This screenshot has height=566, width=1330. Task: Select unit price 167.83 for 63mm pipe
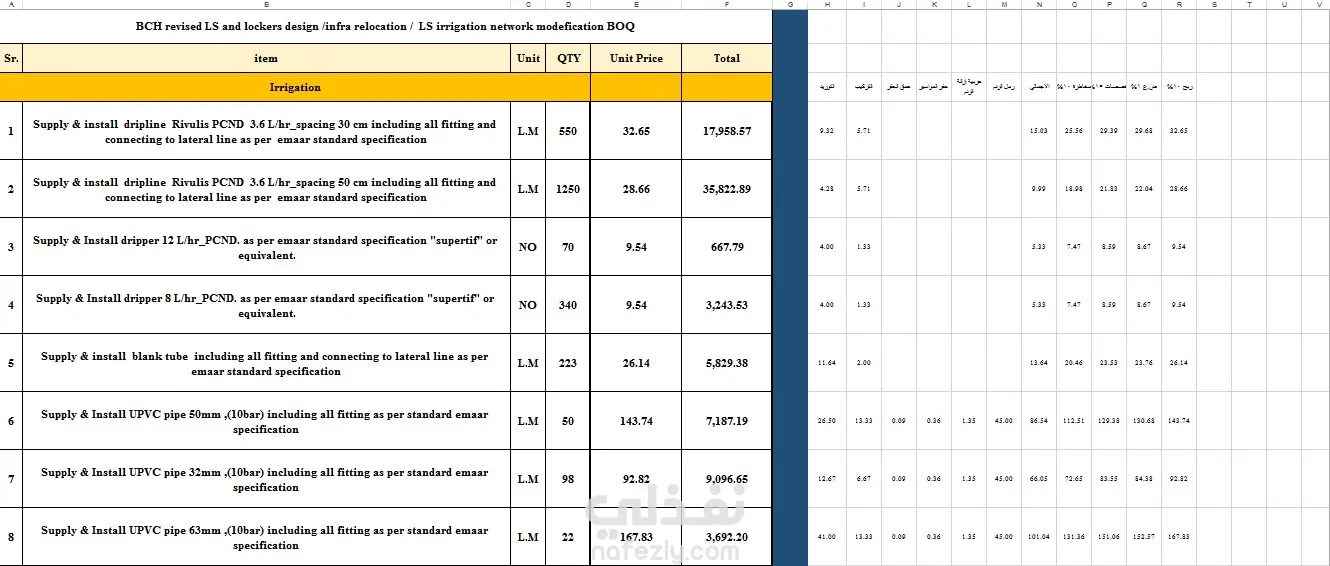click(636, 537)
